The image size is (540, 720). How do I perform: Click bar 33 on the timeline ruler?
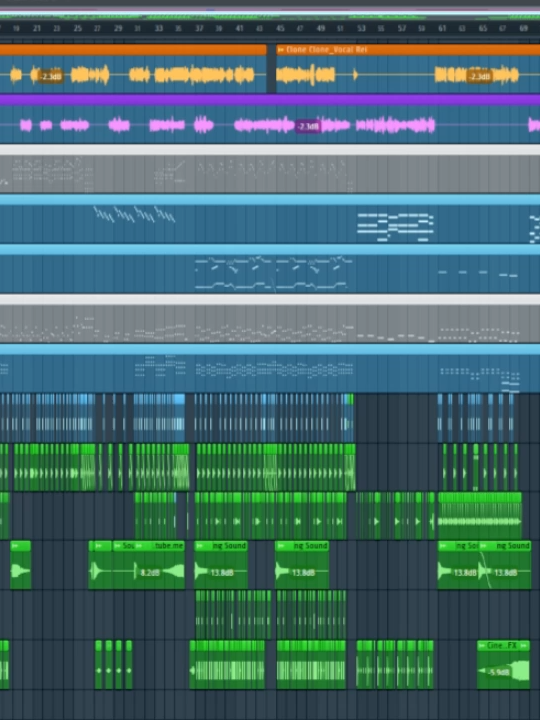[x=159, y=28]
